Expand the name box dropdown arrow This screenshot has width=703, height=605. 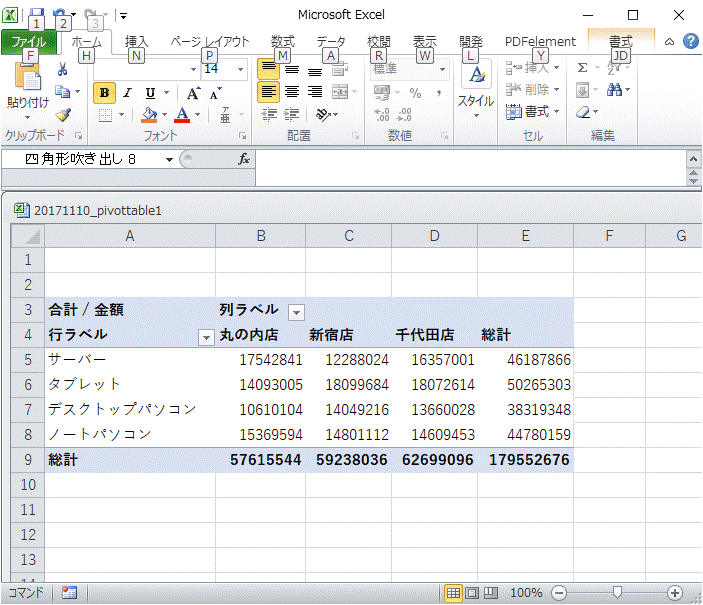(169, 160)
